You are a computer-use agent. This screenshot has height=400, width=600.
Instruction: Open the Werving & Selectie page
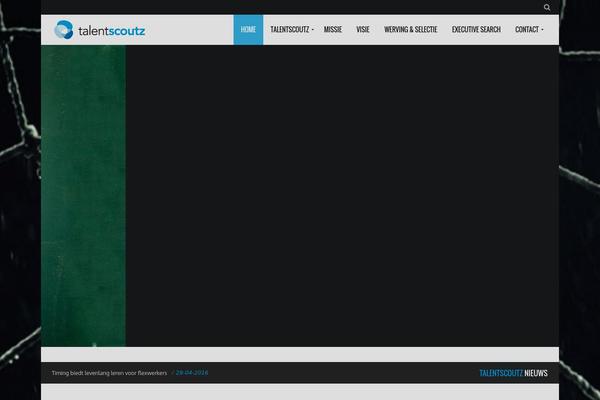coord(411,29)
